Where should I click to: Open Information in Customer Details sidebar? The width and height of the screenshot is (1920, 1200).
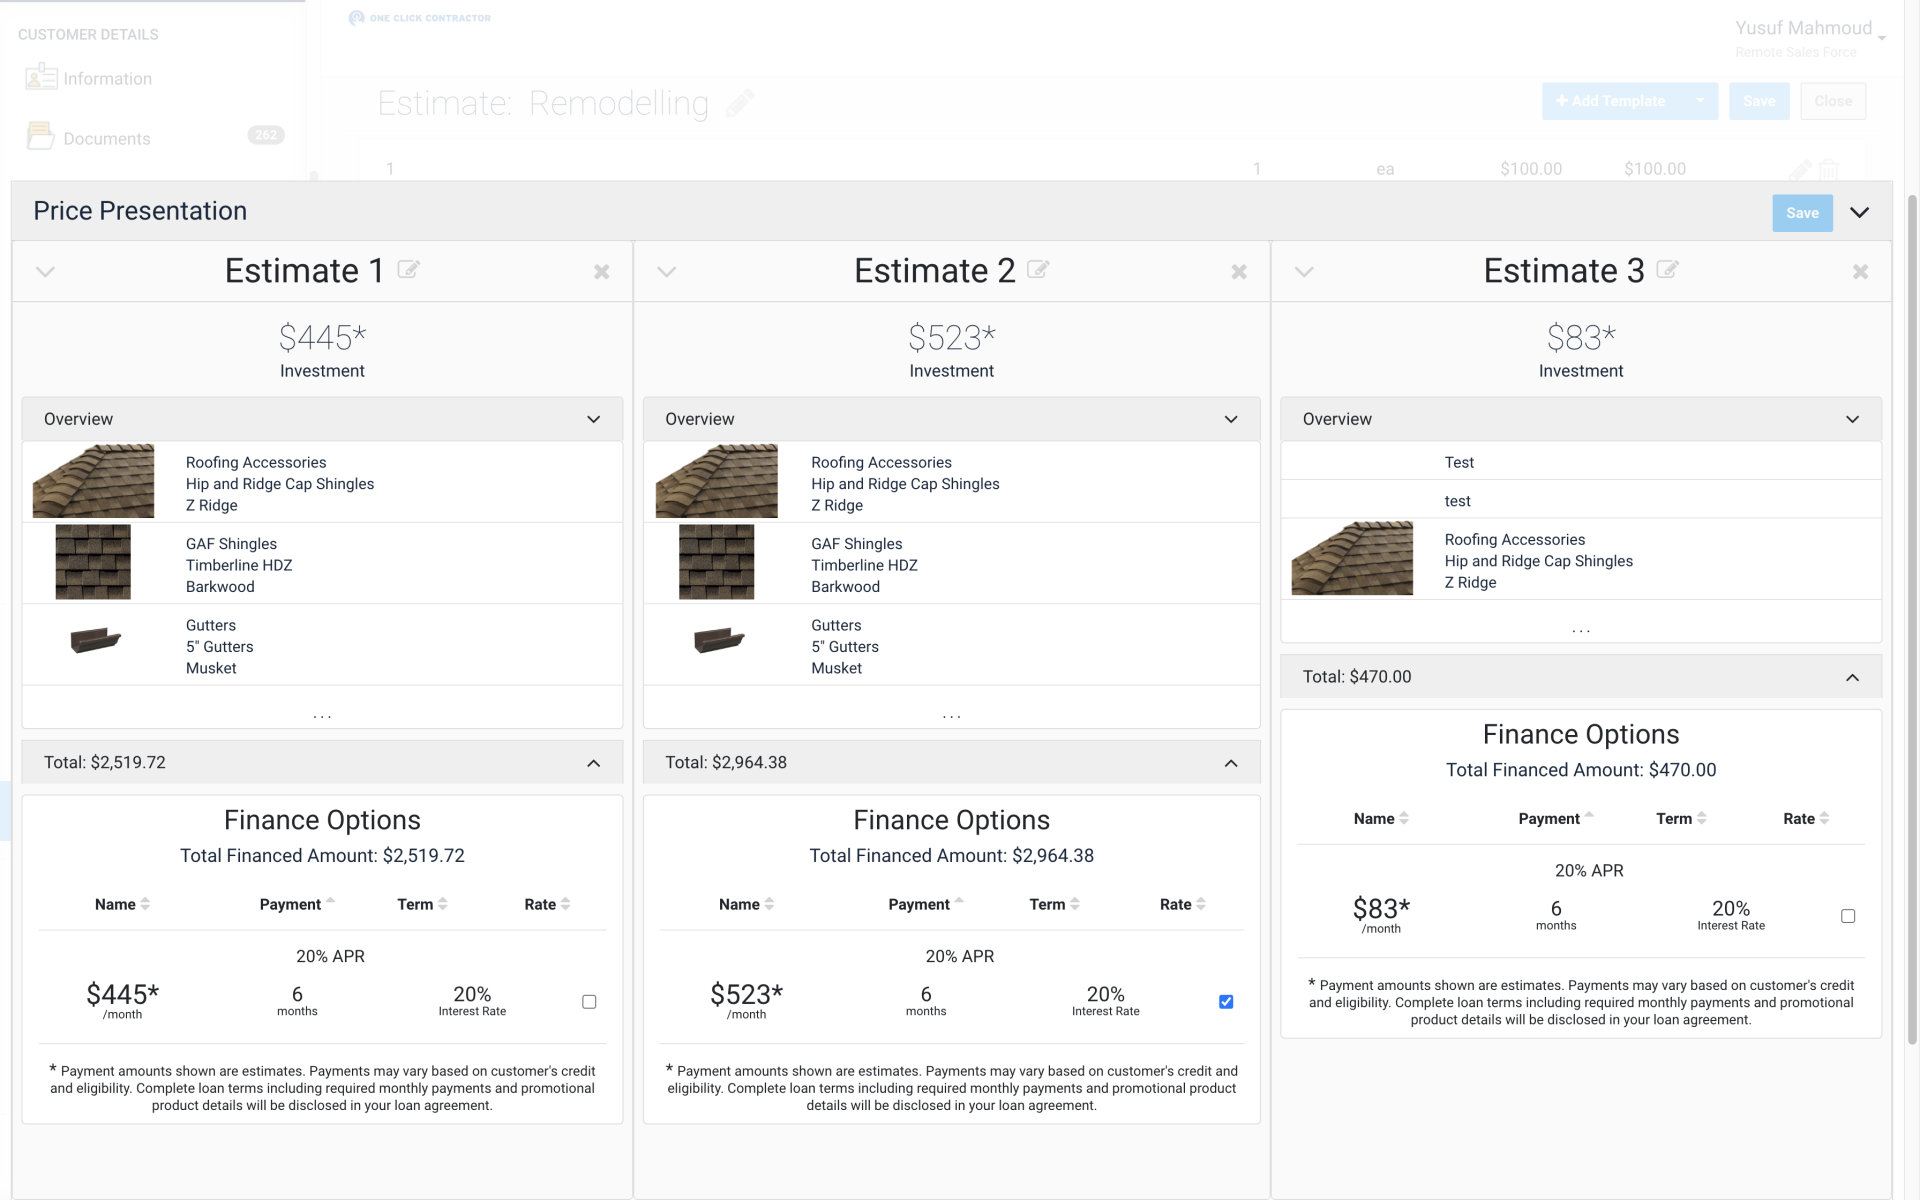pos(107,78)
